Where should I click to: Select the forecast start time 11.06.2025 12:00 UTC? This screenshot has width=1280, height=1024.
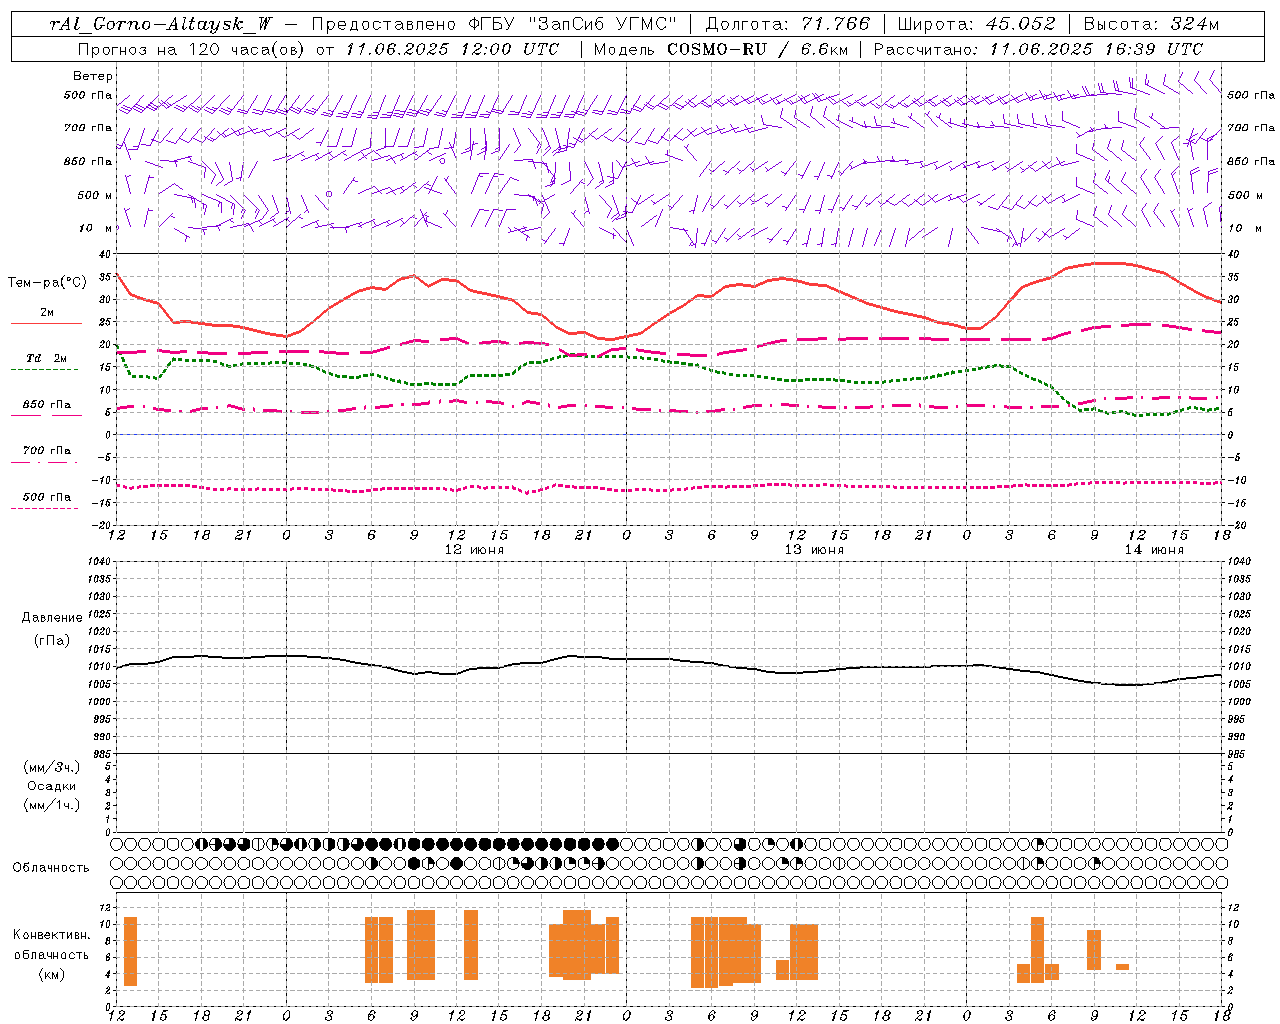coord(452,49)
